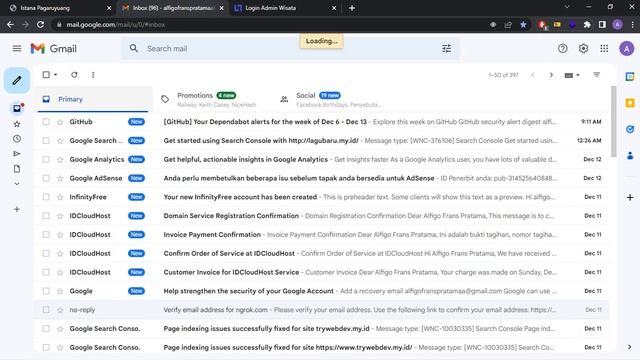The image size is (640, 360).
Task: Open a new browser tab
Action: click(x=352, y=8)
